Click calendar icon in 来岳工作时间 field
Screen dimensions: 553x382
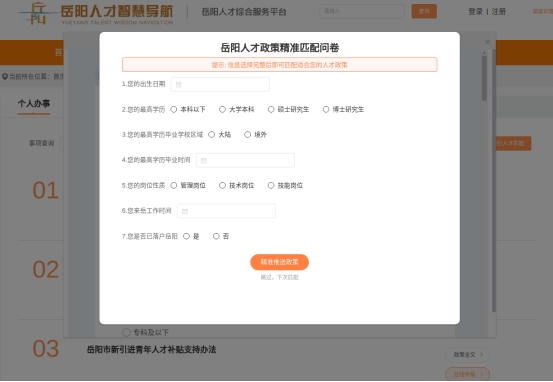[185, 211]
